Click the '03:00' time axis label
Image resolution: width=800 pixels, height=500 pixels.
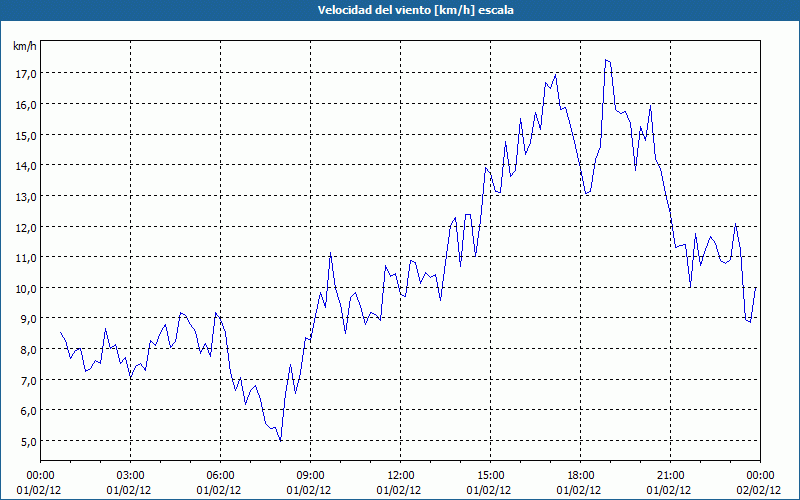(130, 476)
